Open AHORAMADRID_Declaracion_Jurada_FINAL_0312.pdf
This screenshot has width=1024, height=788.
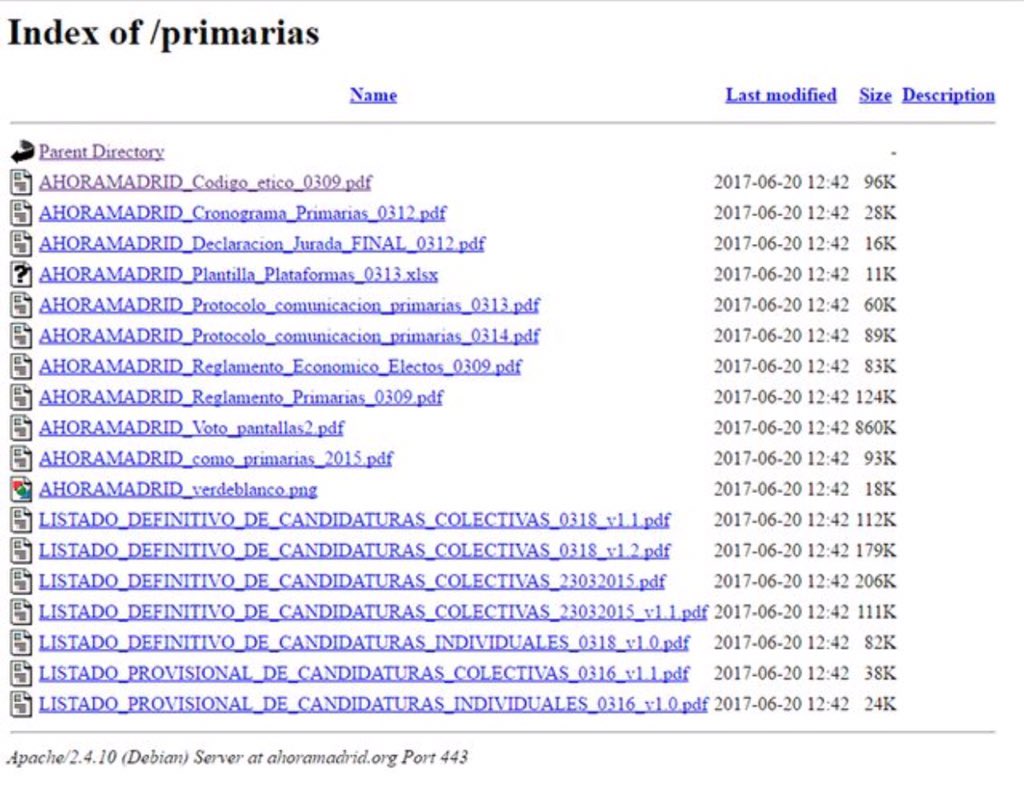[262, 244]
